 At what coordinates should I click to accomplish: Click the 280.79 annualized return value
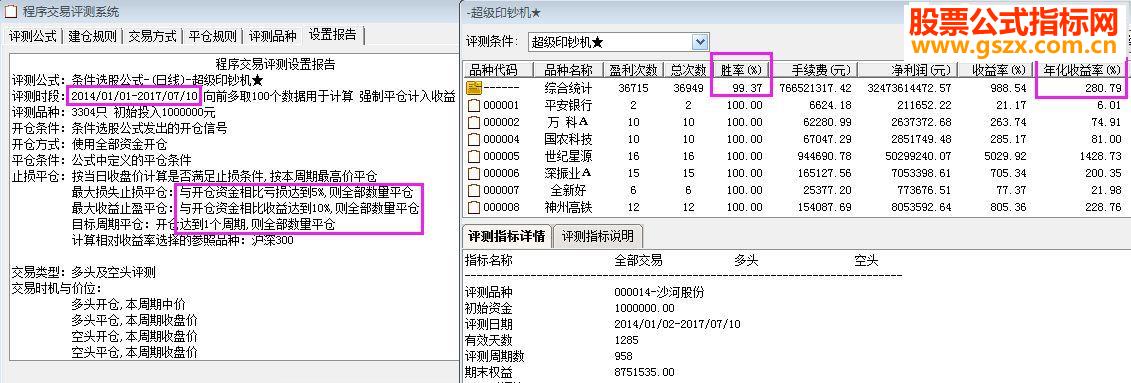click(x=1105, y=89)
